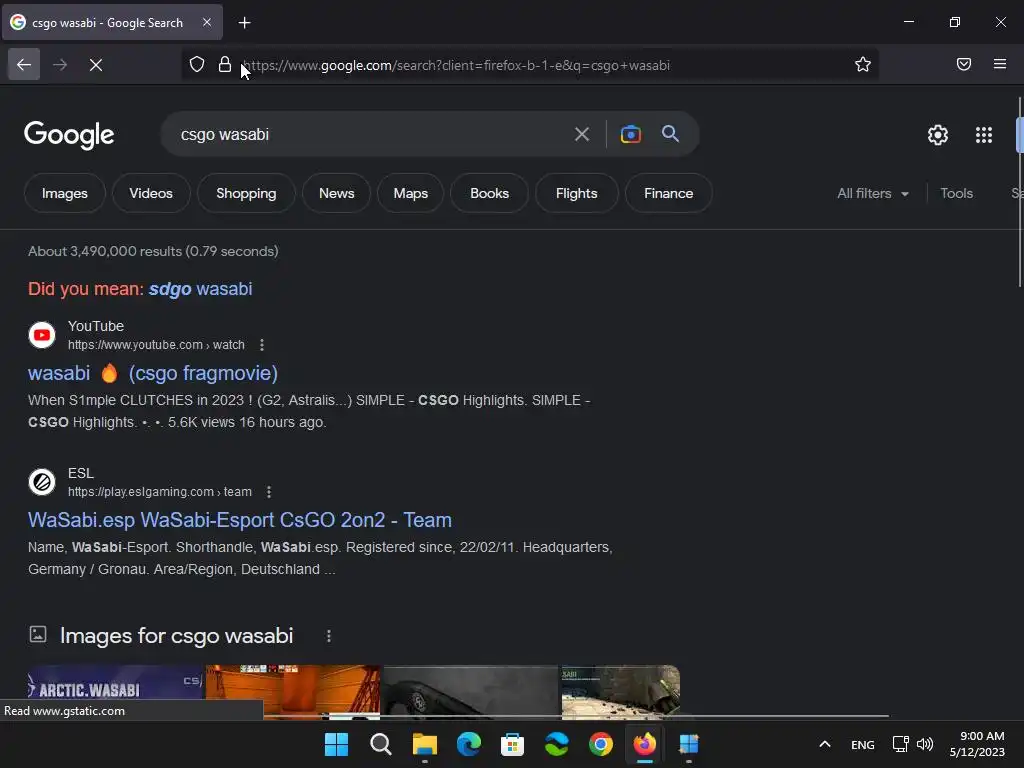Screen dimensions: 1024x768
Task: Search by image with camera icon
Action: (x=630, y=134)
